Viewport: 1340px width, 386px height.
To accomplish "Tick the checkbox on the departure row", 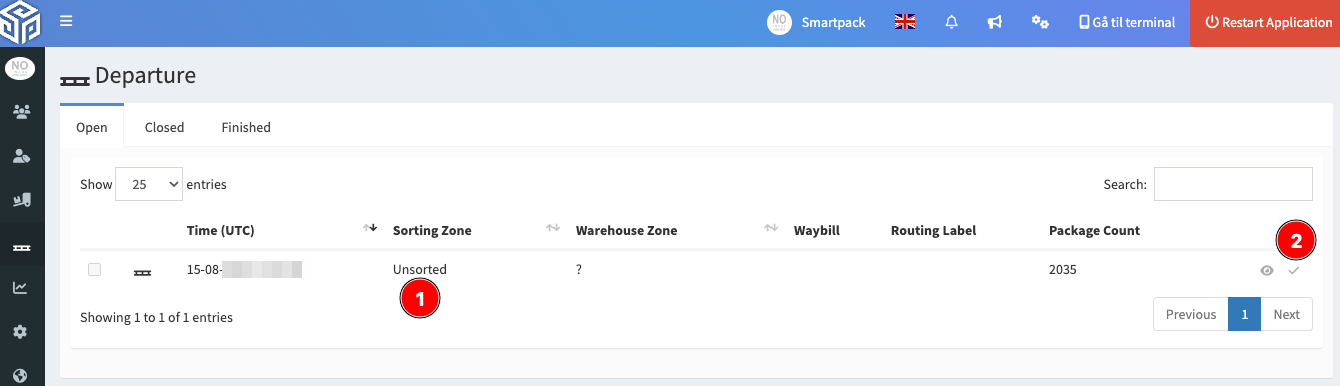I will [94, 269].
